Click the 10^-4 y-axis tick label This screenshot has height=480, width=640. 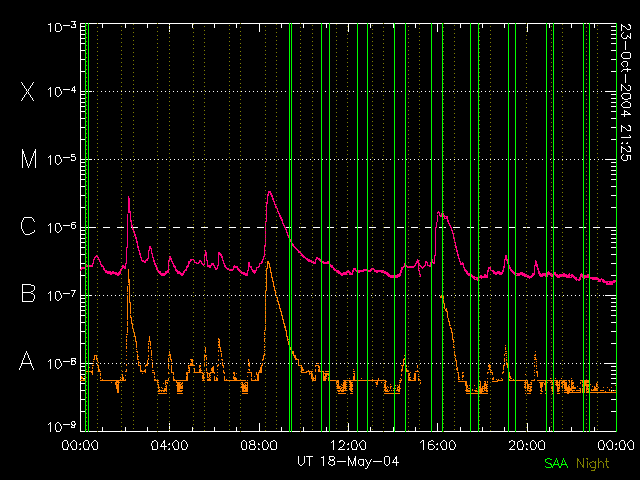[62, 91]
